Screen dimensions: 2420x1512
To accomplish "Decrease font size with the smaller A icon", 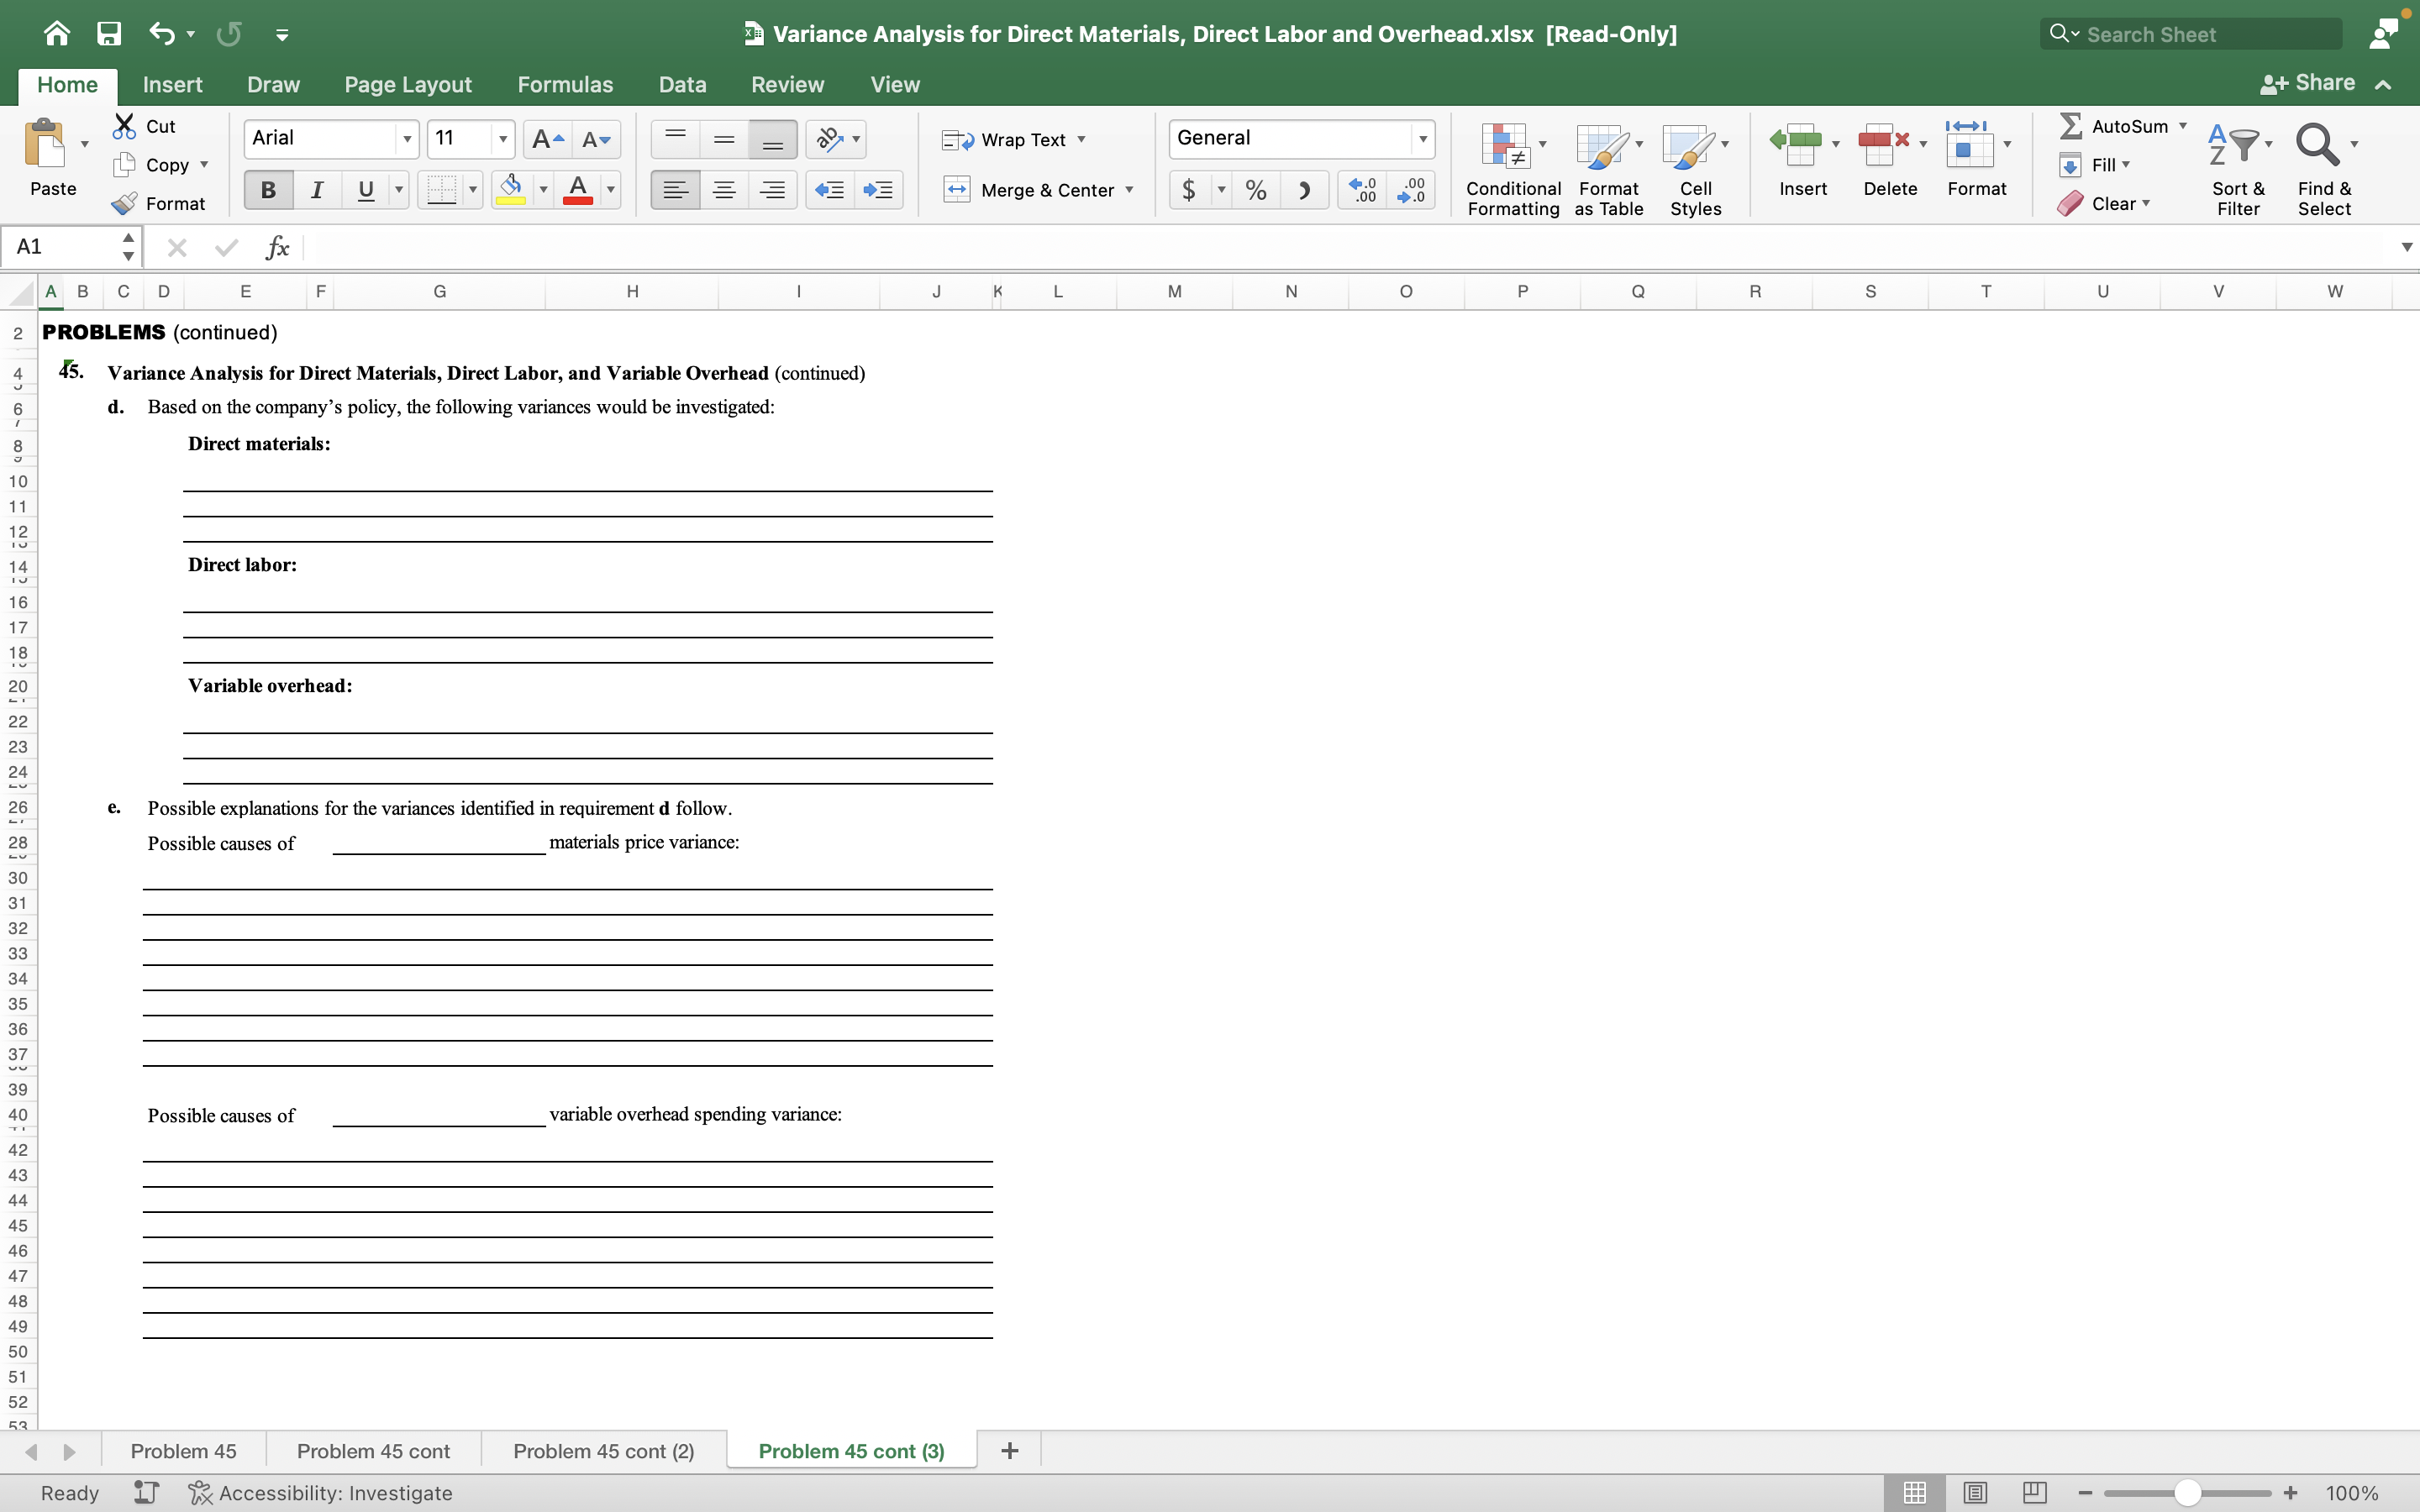I will tap(596, 139).
